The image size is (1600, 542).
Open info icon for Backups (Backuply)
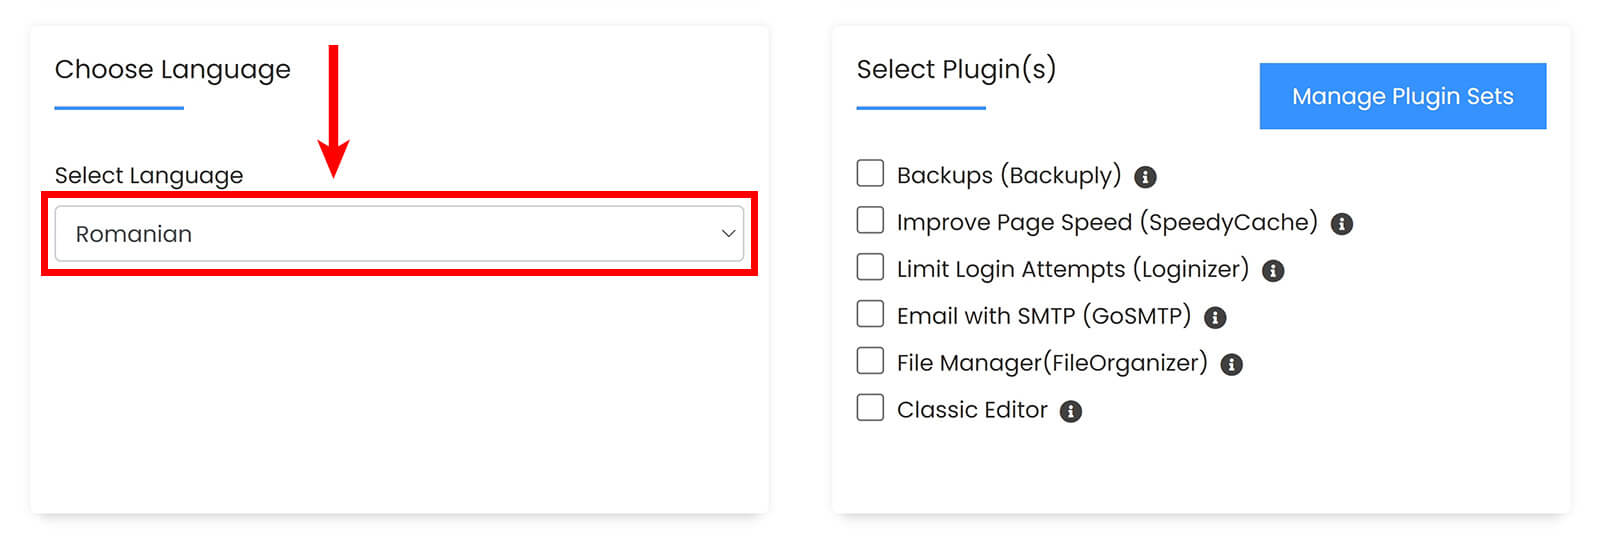1145,177
